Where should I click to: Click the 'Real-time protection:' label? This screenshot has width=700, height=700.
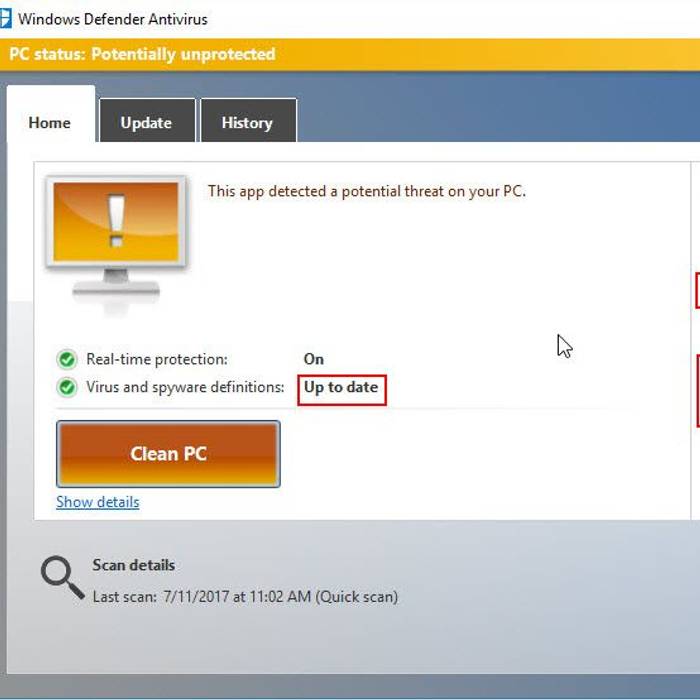(x=157, y=359)
